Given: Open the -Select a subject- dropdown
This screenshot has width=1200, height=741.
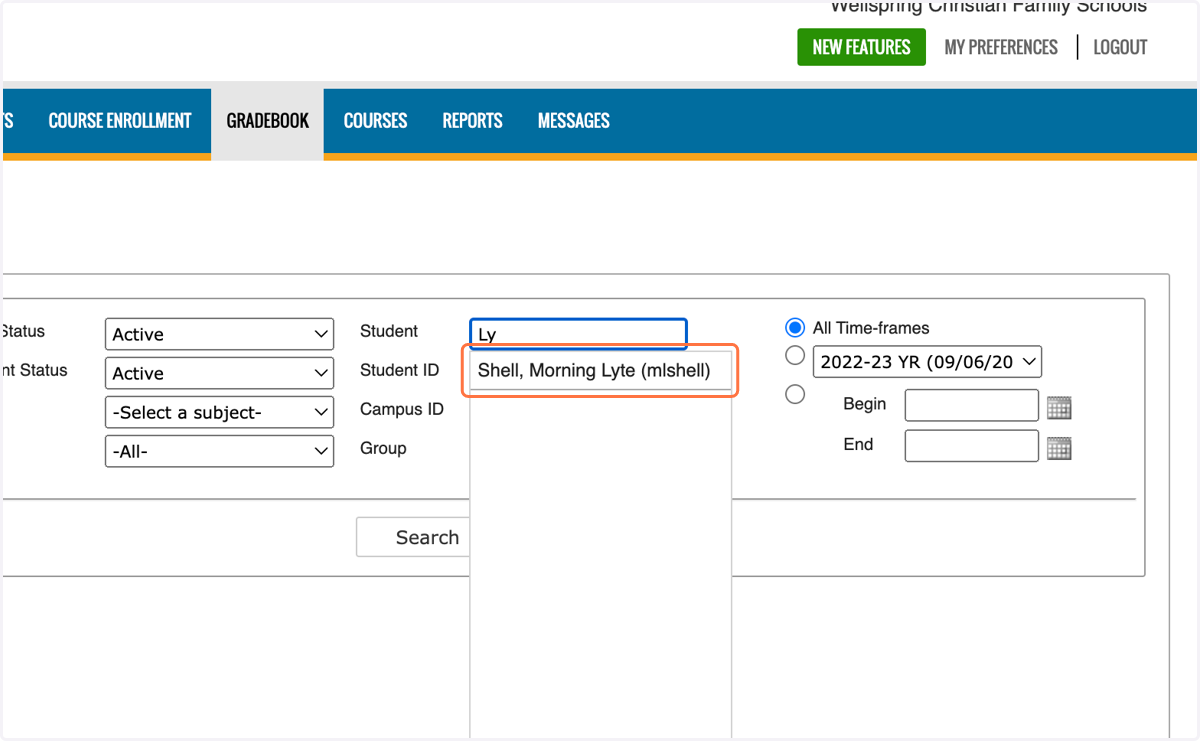Looking at the screenshot, I should (219, 412).
